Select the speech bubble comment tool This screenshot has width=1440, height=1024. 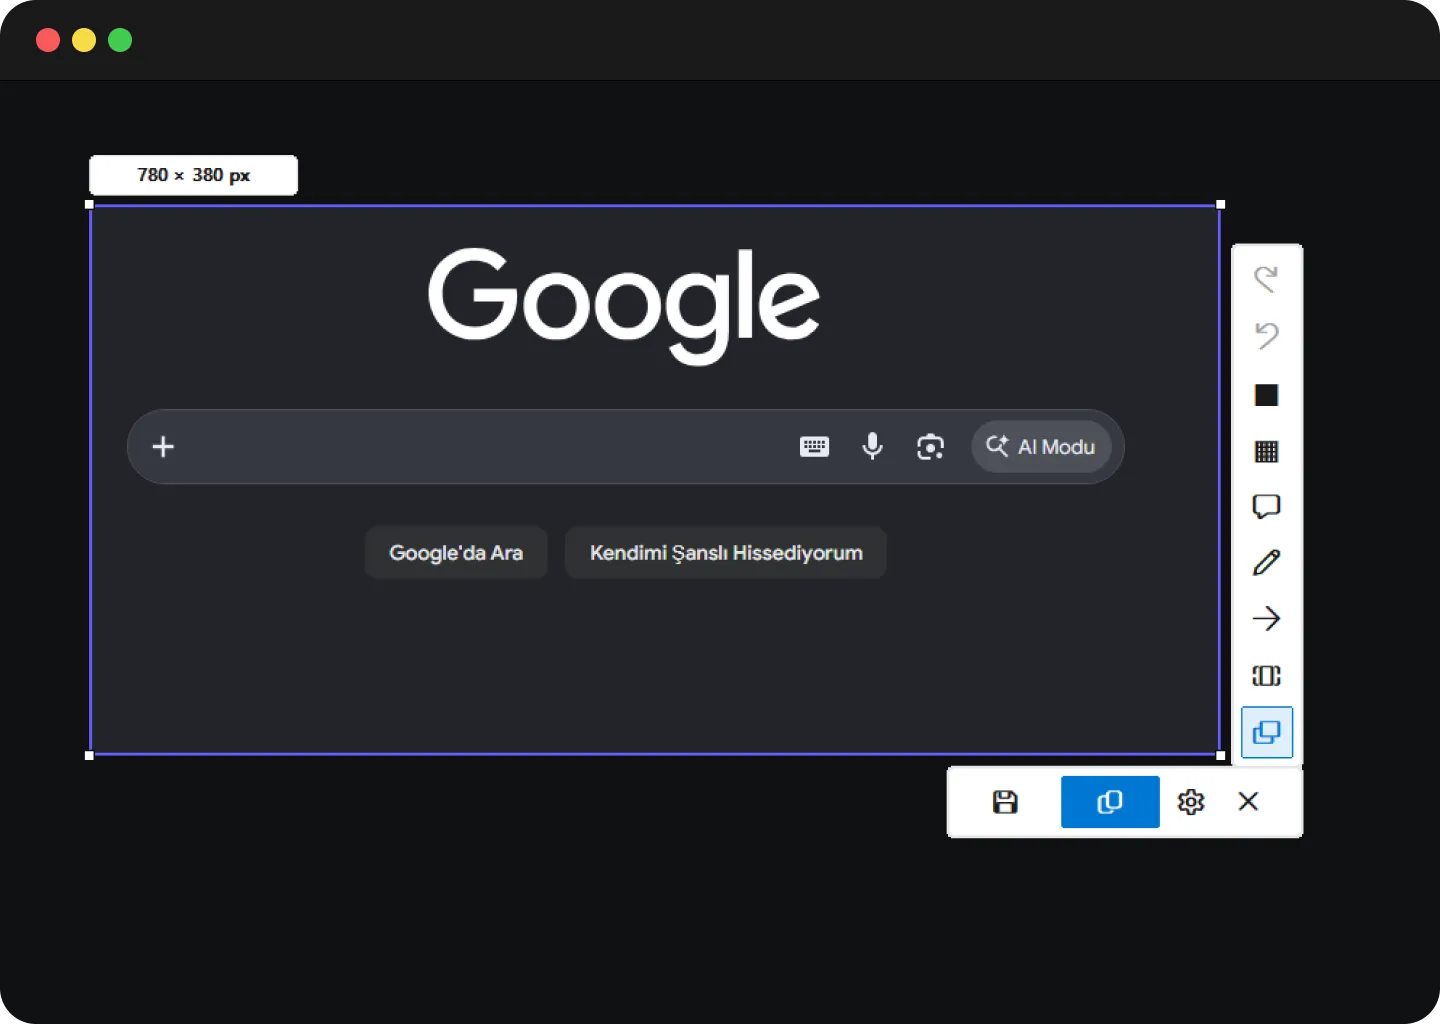[1266, 507]
